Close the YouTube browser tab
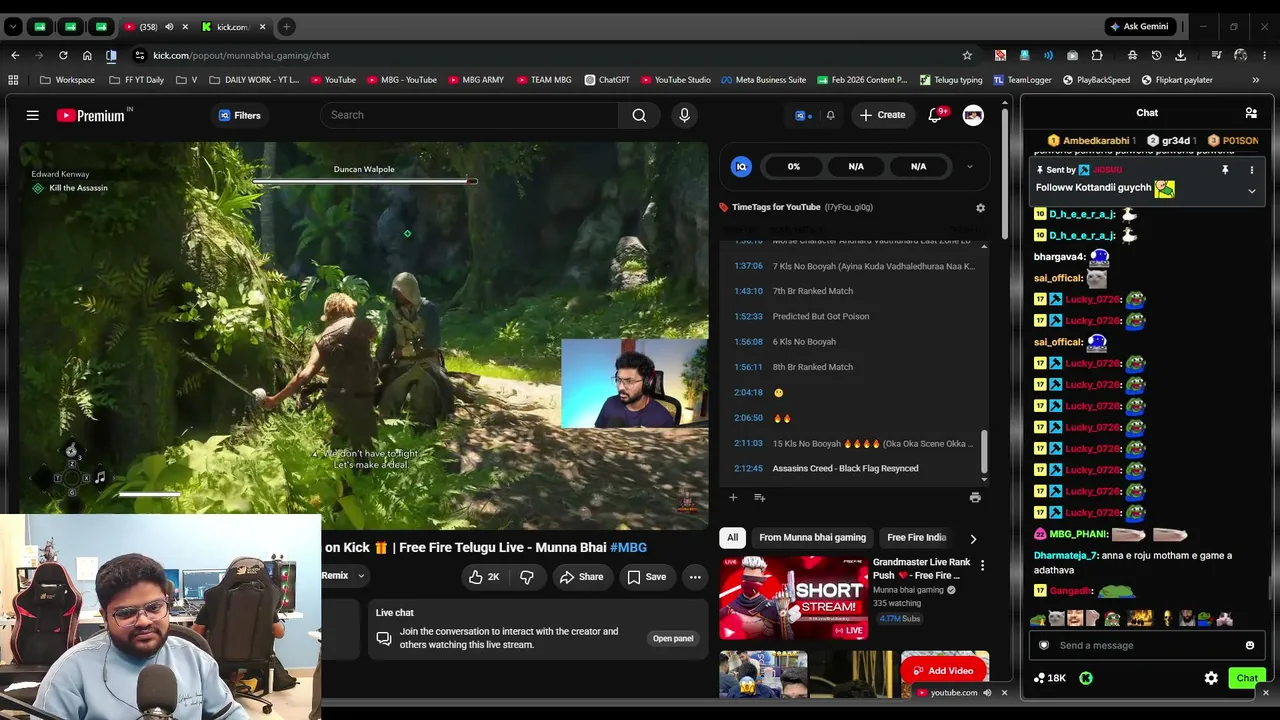Image resolution: width=1280 pixels, height=720 pixels. (x=185, y=27)
